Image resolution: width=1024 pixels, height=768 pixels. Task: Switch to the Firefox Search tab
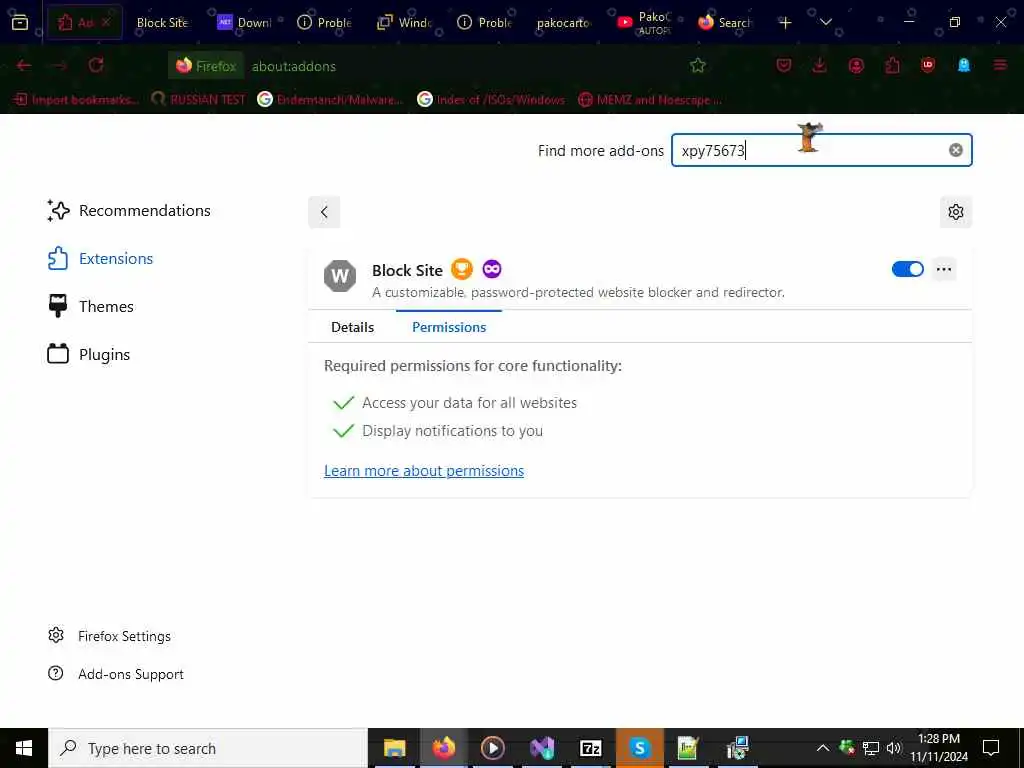[x=726, y=22]
